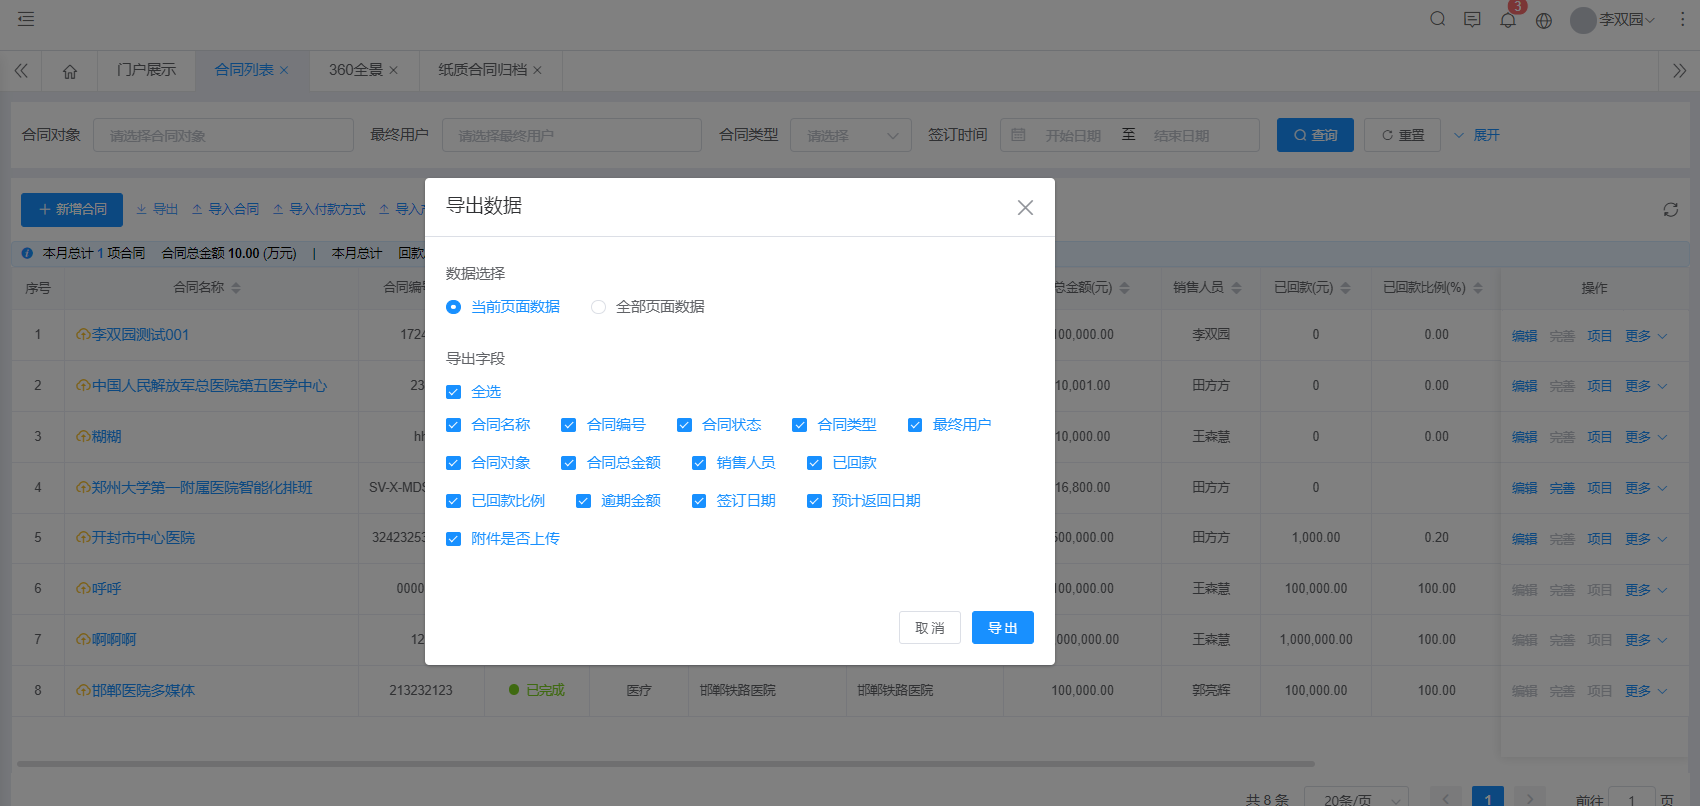Click the table refresh icon
The image size is (1700, 806).
coord(1670,209)
